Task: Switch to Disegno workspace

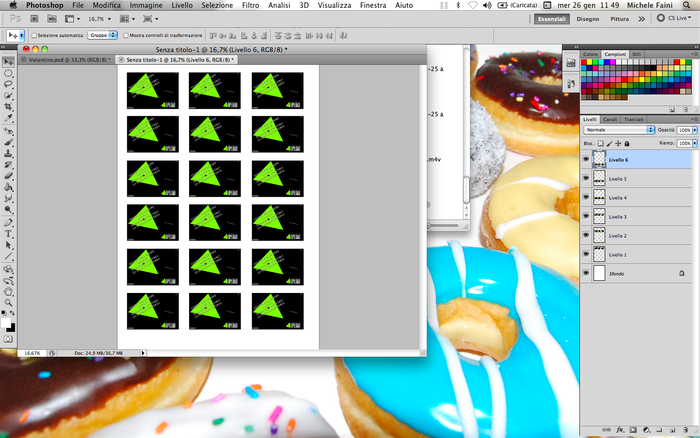Action: click(x=588, y=19)
